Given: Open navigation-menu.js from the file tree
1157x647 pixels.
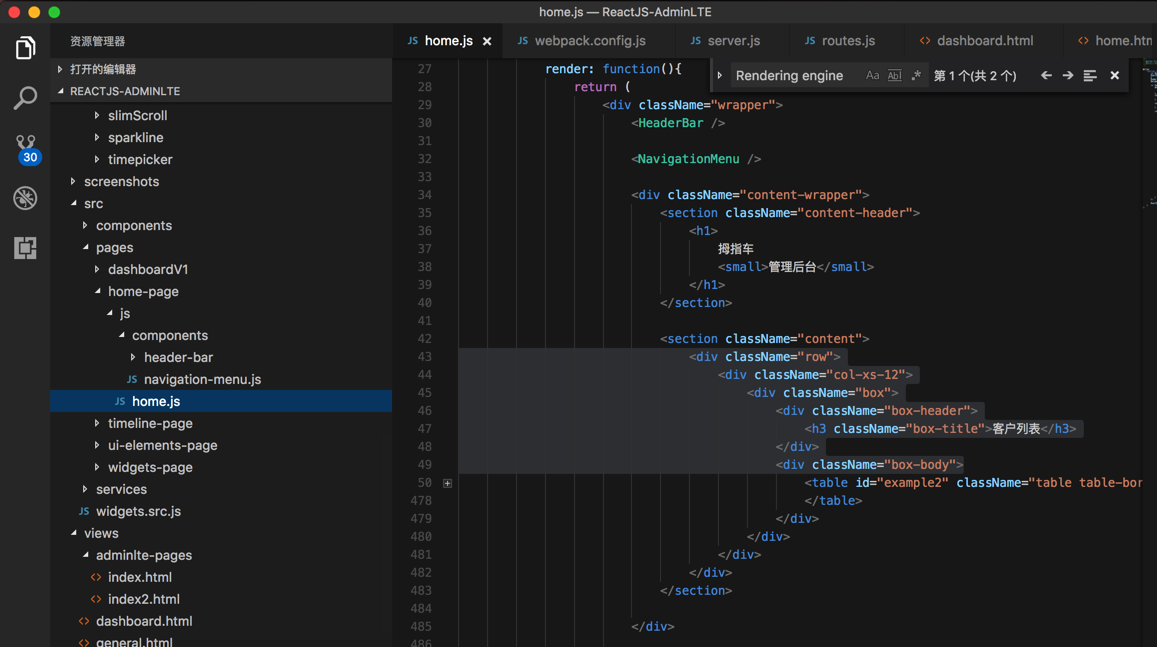Looking at the screenshot, I should point(202,379).
